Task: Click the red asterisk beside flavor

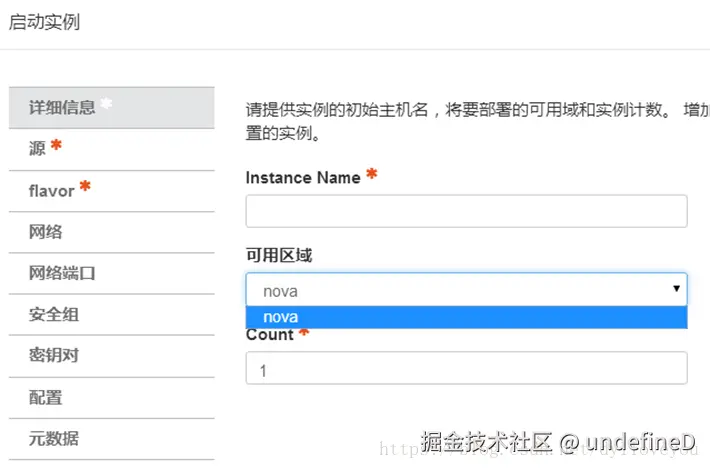Action: [85, 187]
